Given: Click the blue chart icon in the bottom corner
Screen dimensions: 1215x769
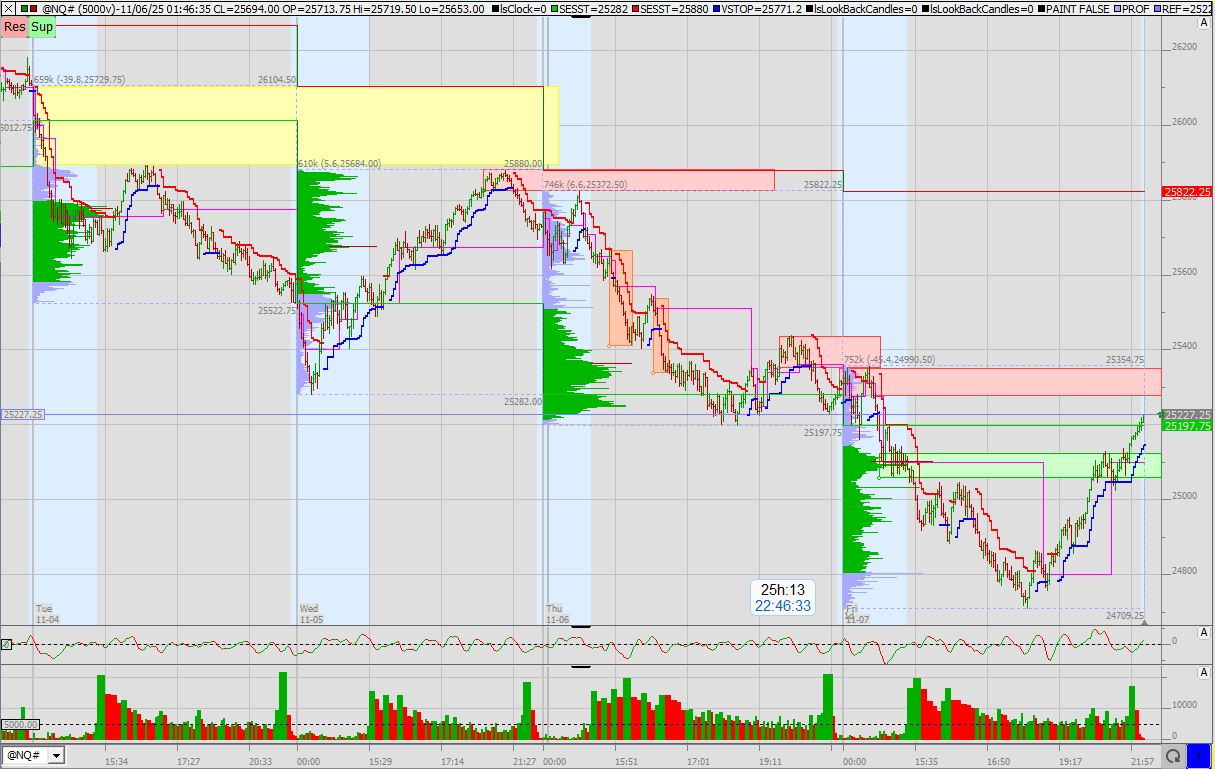Looking at the screenshot, I should [x=1199, y=755].
